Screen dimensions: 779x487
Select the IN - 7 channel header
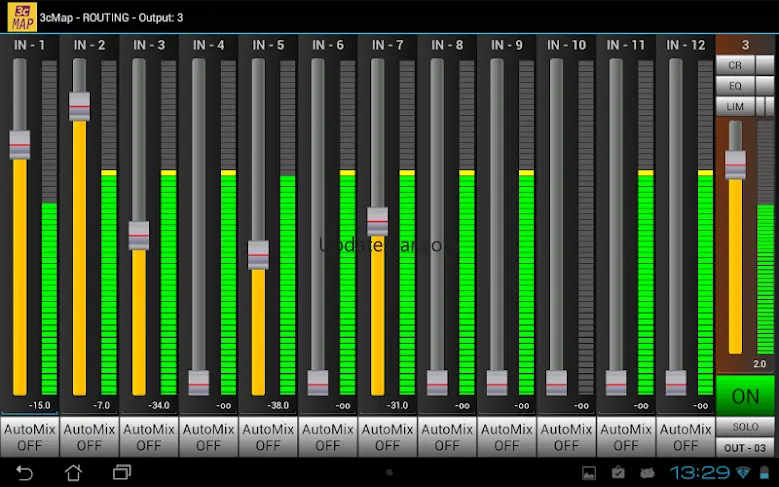pyautogui.click(x=387, y=45)
